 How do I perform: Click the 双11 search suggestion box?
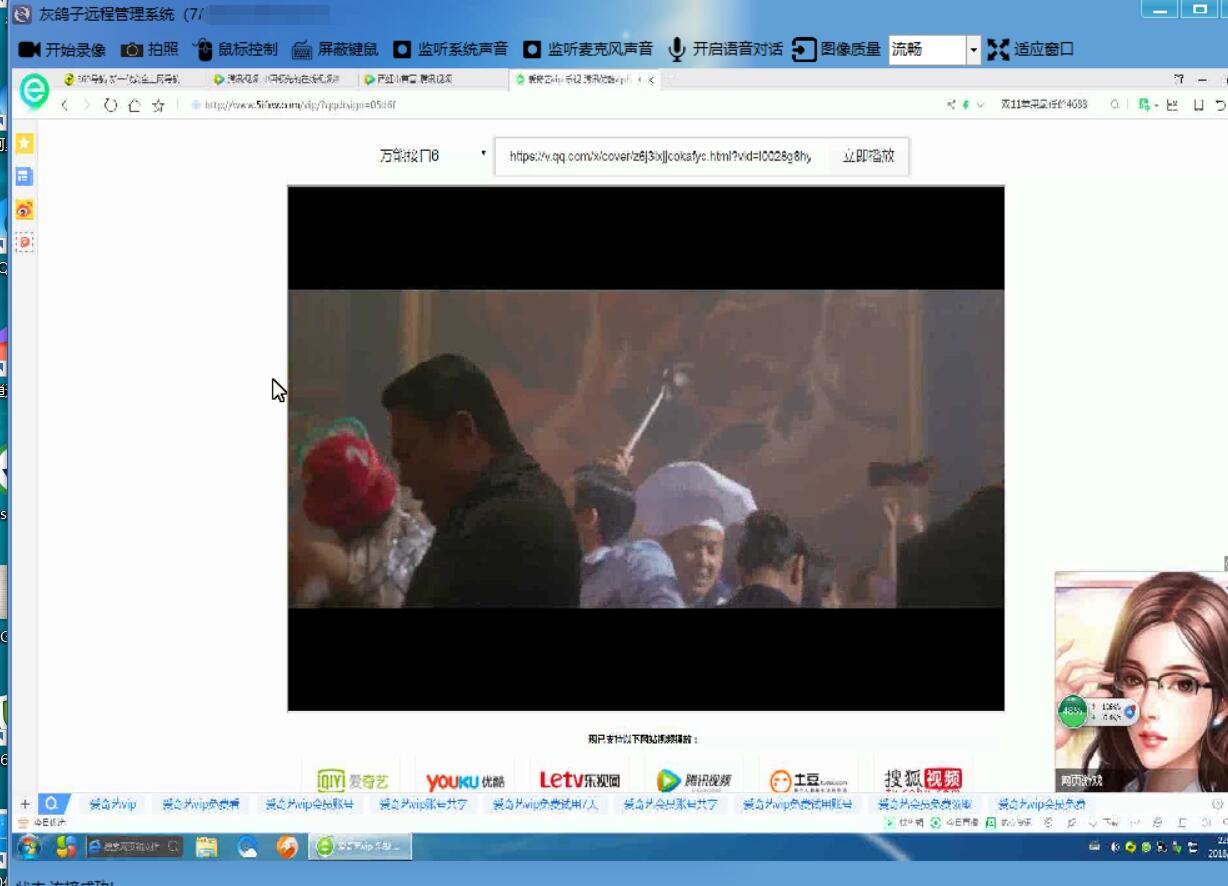pyautogui.click(x=1044, y=105)
